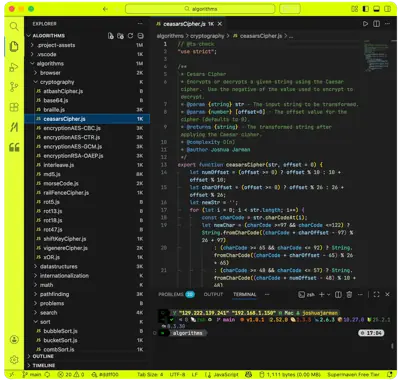Collapse all folders in explorer
The width and height of the screenshot is (400, 382).
click(140, 36)
